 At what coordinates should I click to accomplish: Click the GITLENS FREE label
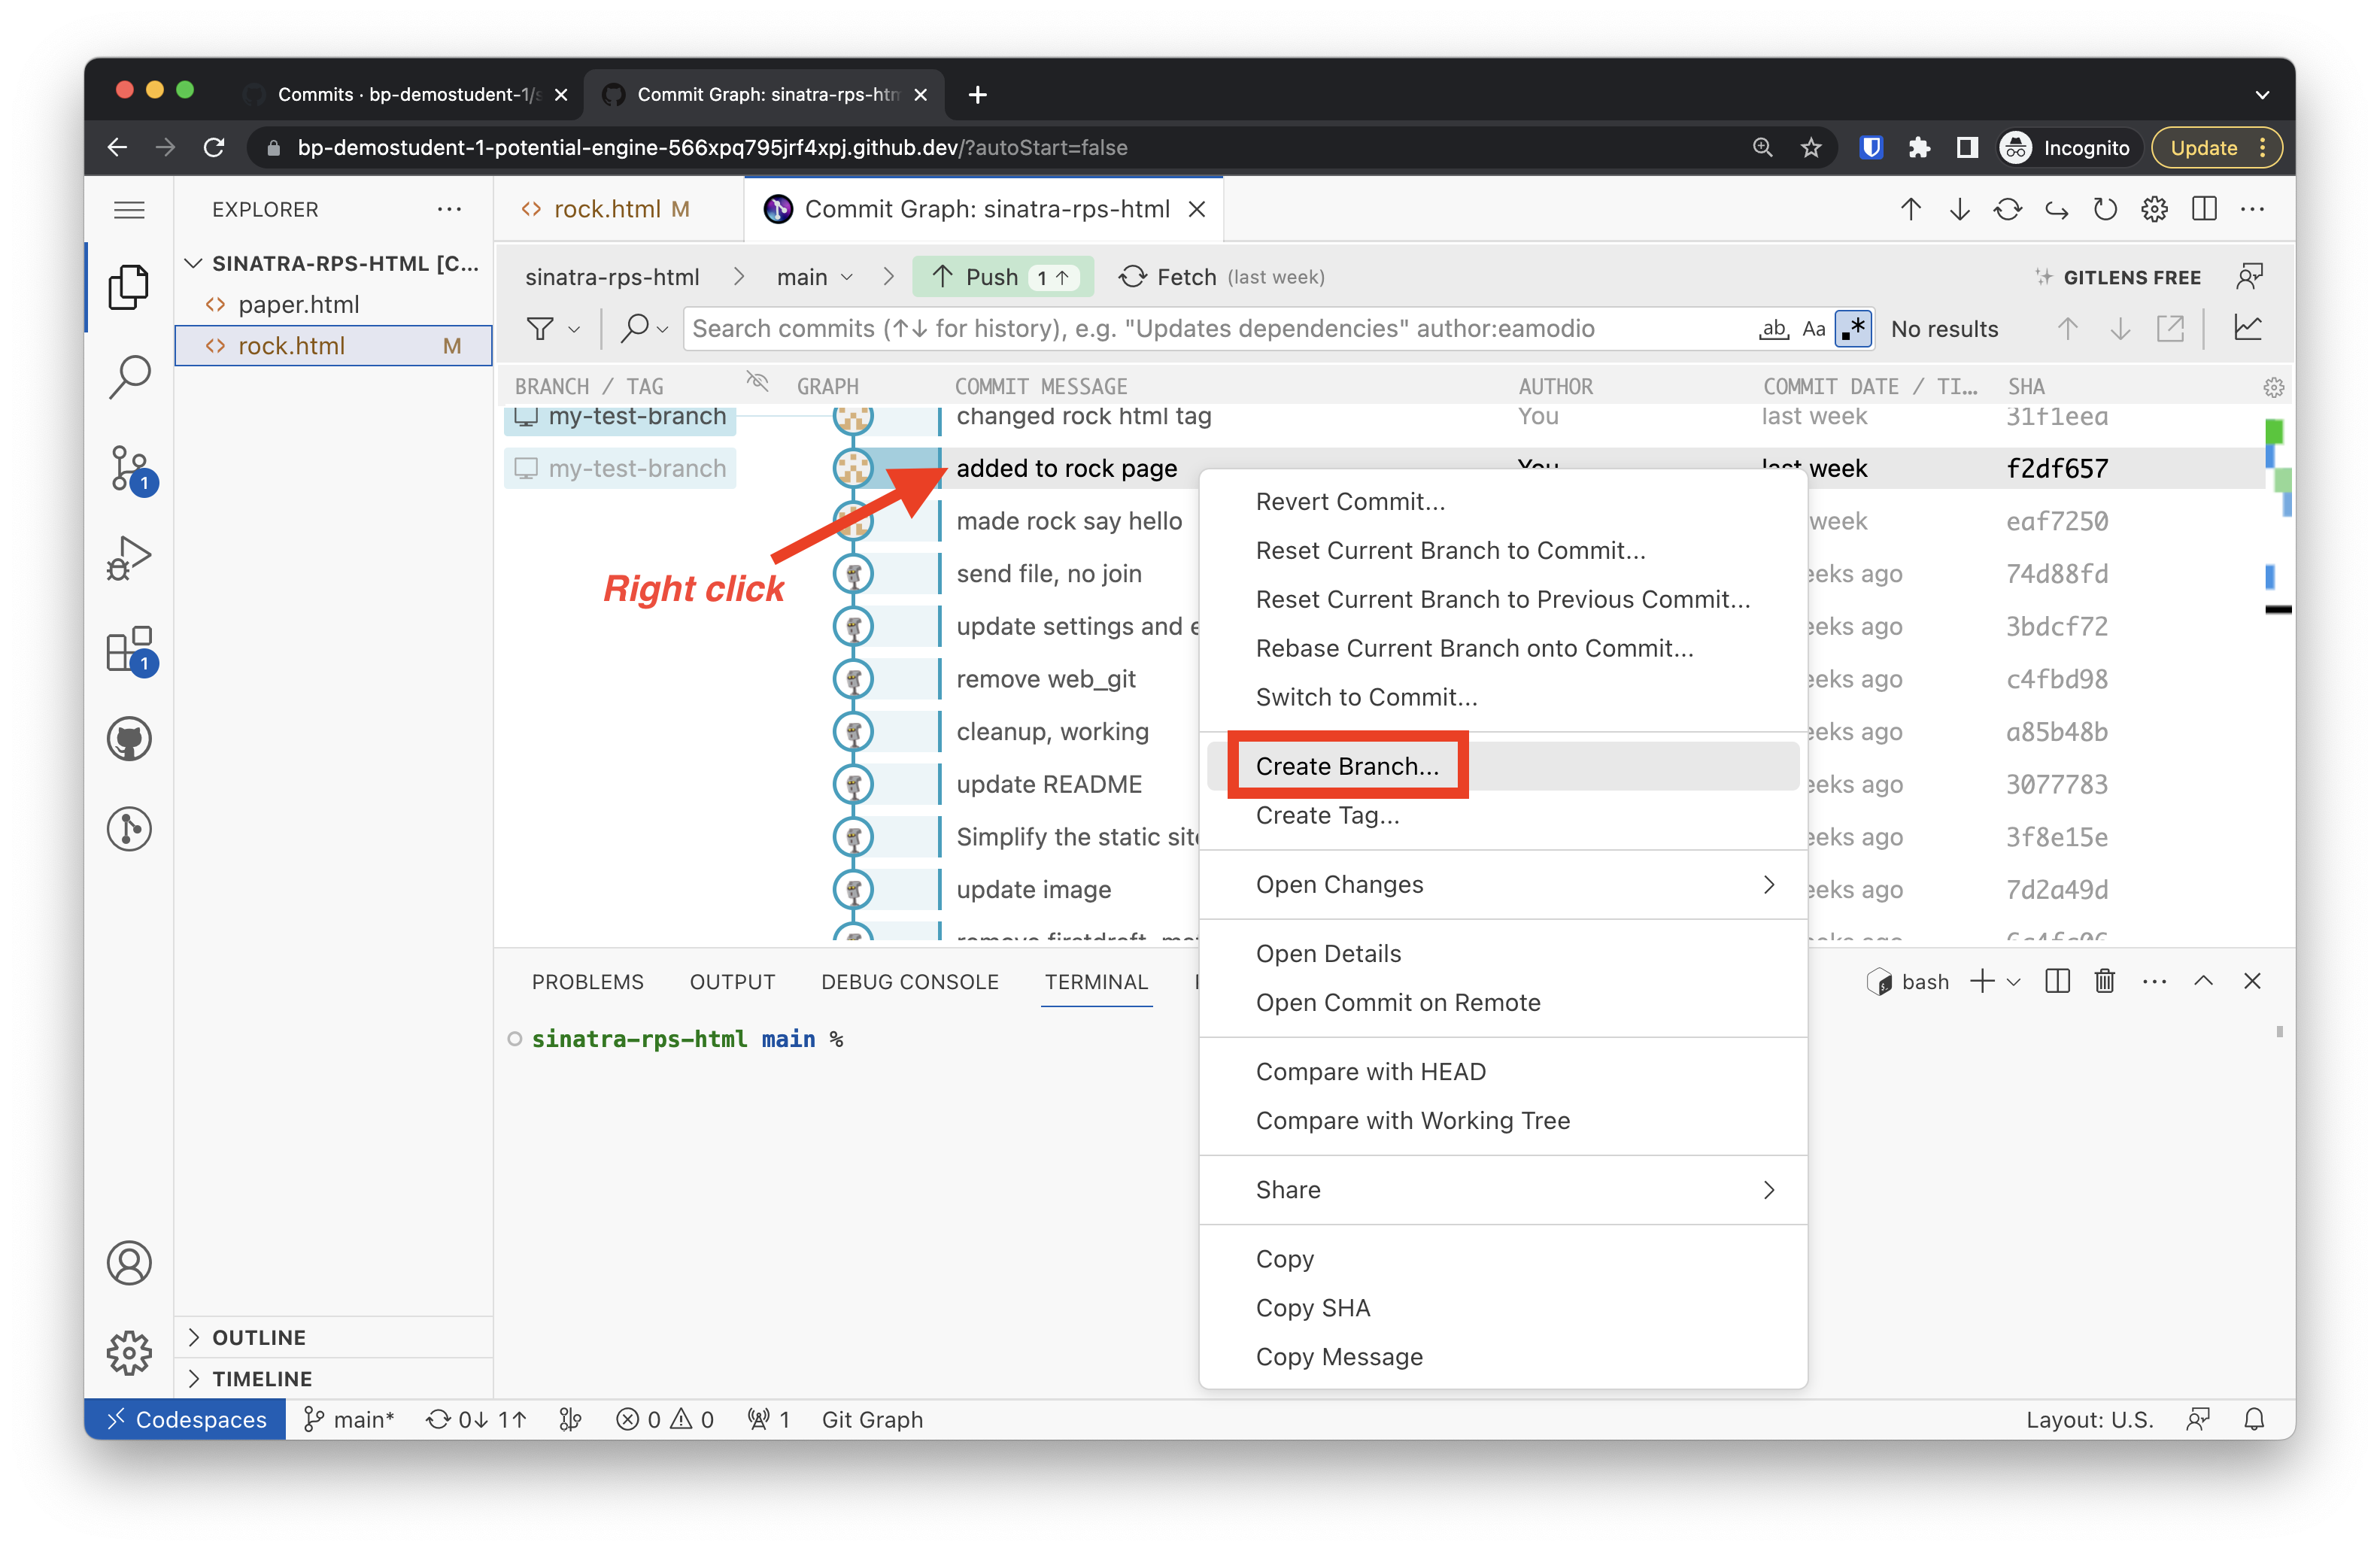[x=2131, y=278]
